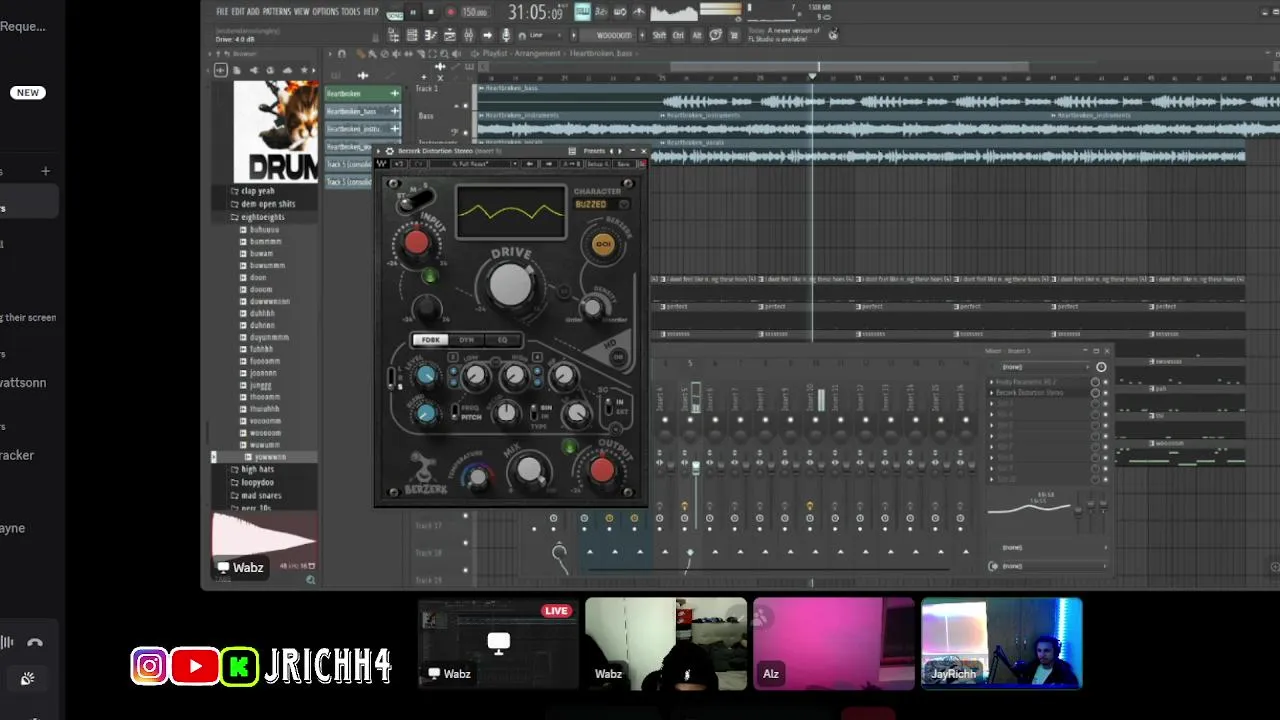Select the Heartbroken pattern button
This screenshot has width=1280, height=720.
pos(362,94)
